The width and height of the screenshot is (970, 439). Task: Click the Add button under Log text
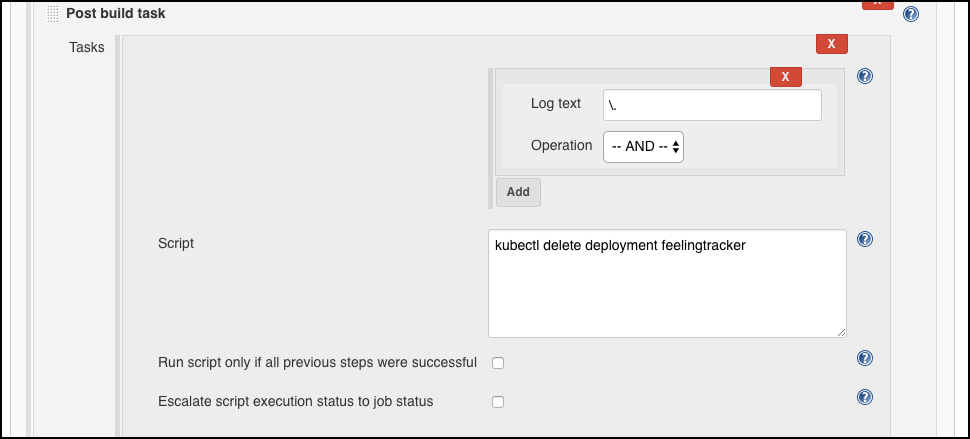(518, 192)
